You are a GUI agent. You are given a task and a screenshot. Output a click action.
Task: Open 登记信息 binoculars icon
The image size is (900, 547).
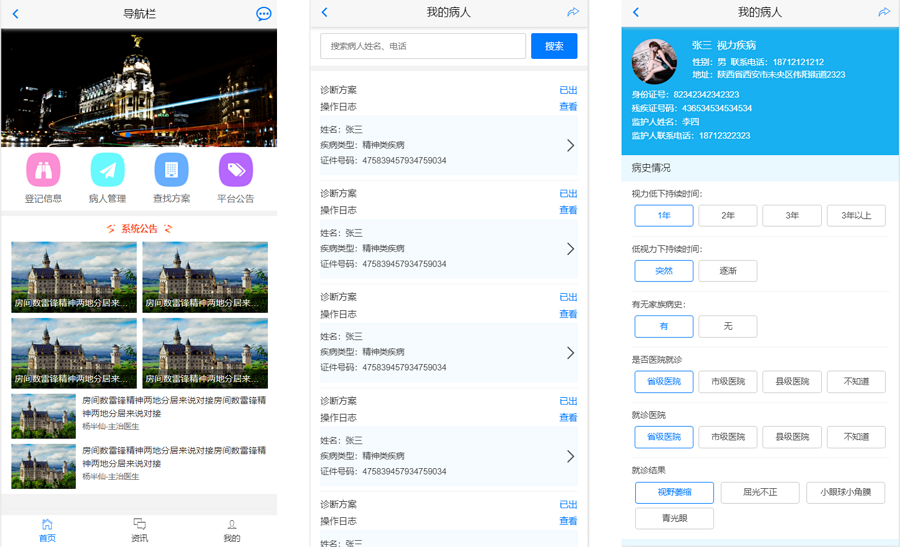click(x=43, y=170)
